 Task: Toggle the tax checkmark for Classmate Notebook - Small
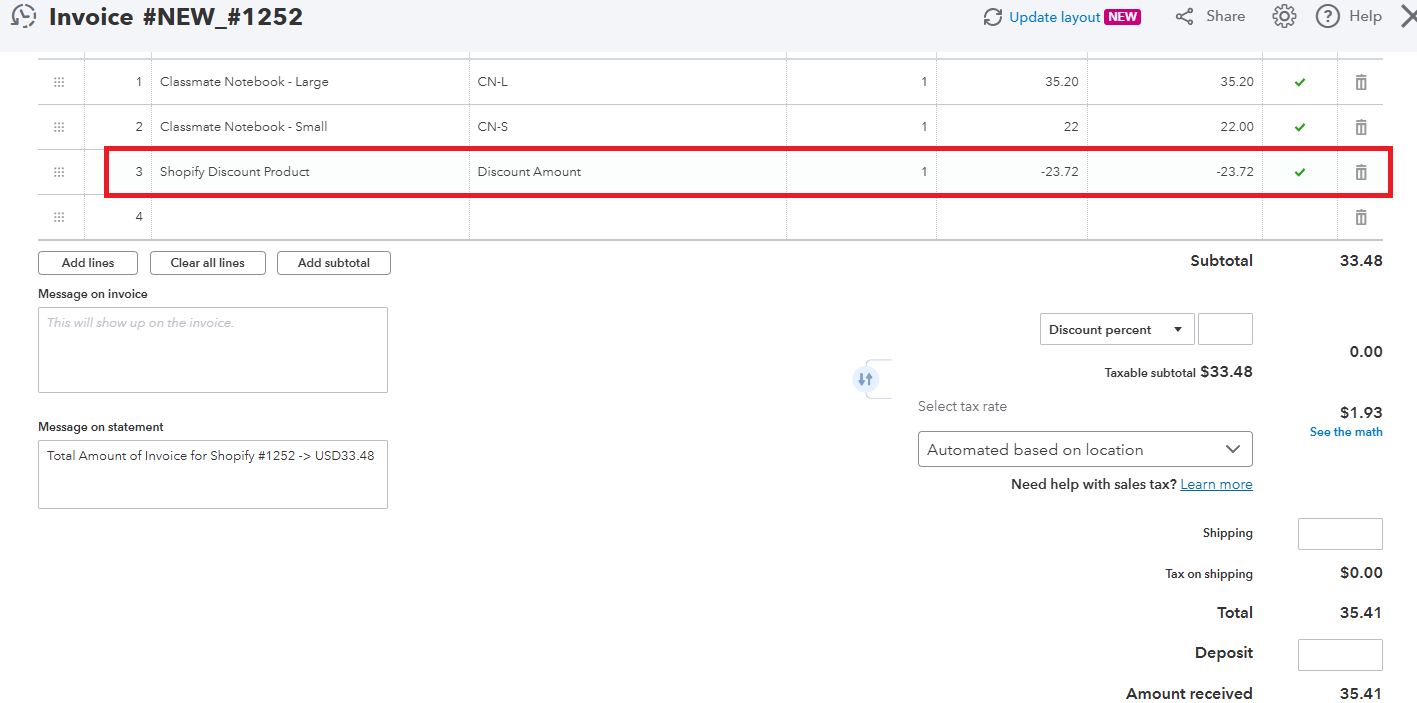tap(1299, 127)
